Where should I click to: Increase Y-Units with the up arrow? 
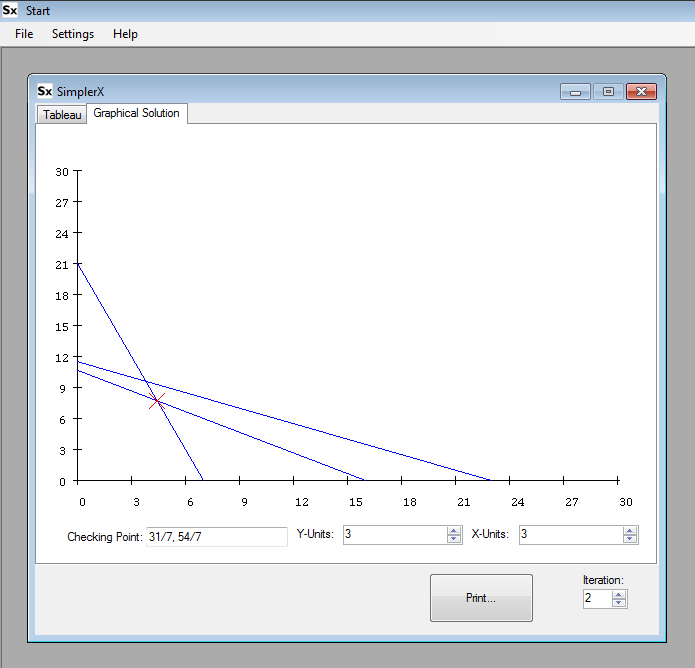point(453,531)
